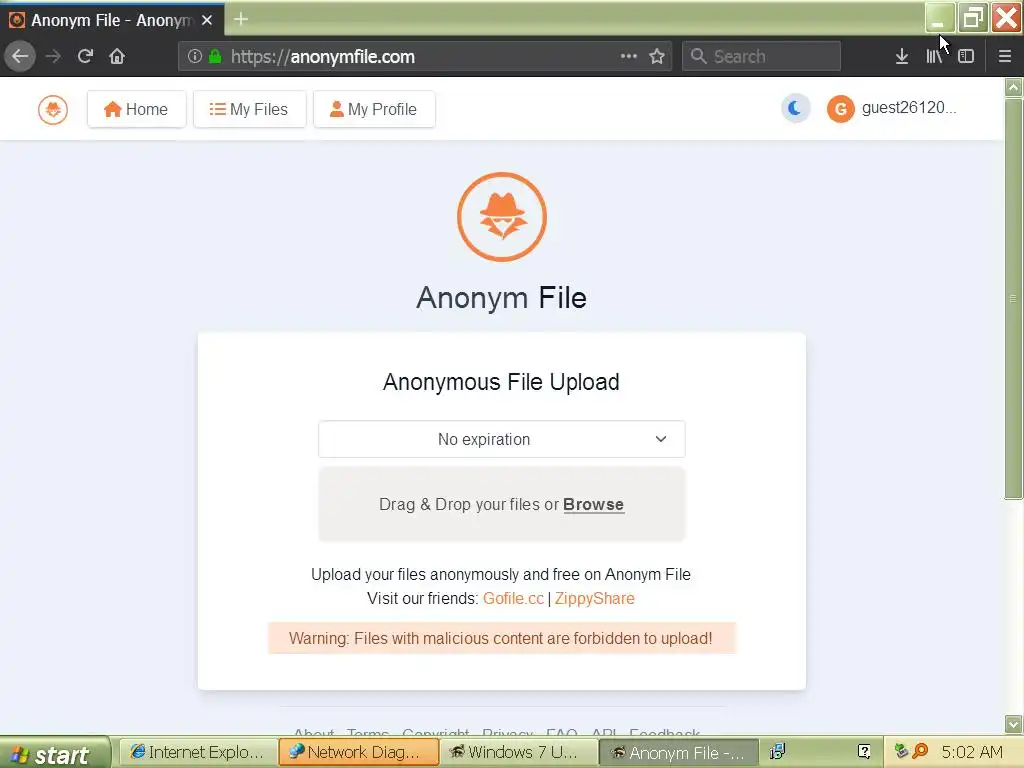Bookmark this page with star icon

657,56
